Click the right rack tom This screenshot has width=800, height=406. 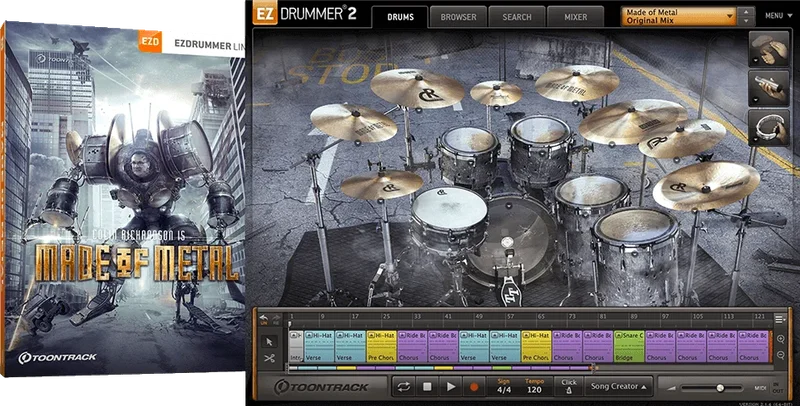[540, 150]
